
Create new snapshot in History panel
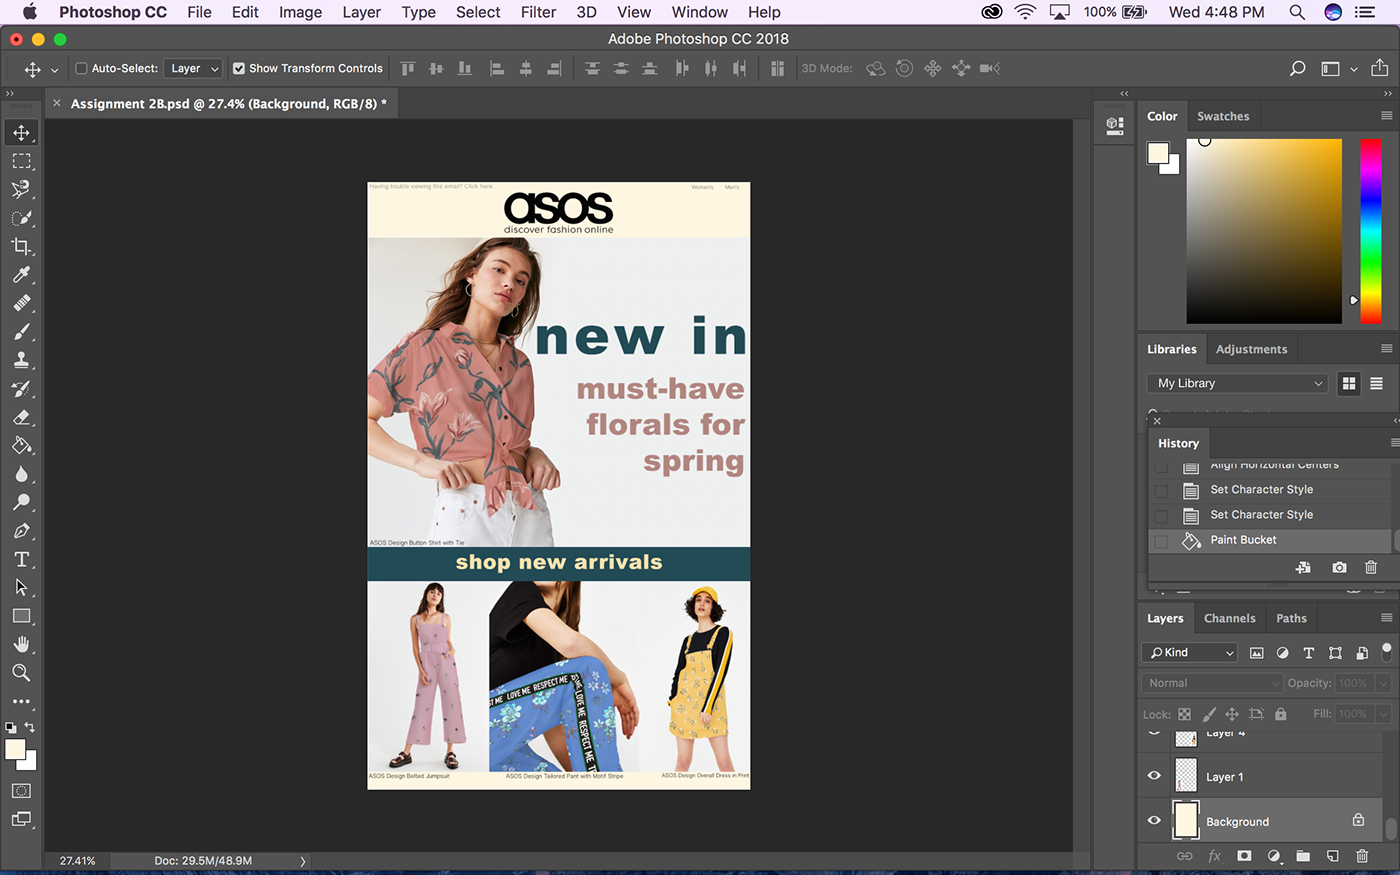1339,567
